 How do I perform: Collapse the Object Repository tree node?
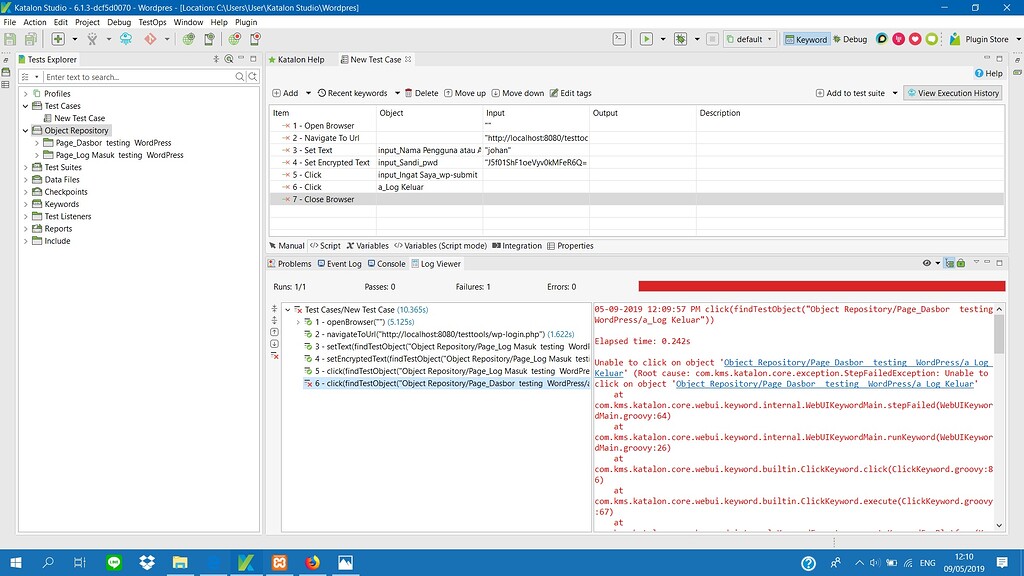(24, 130)
